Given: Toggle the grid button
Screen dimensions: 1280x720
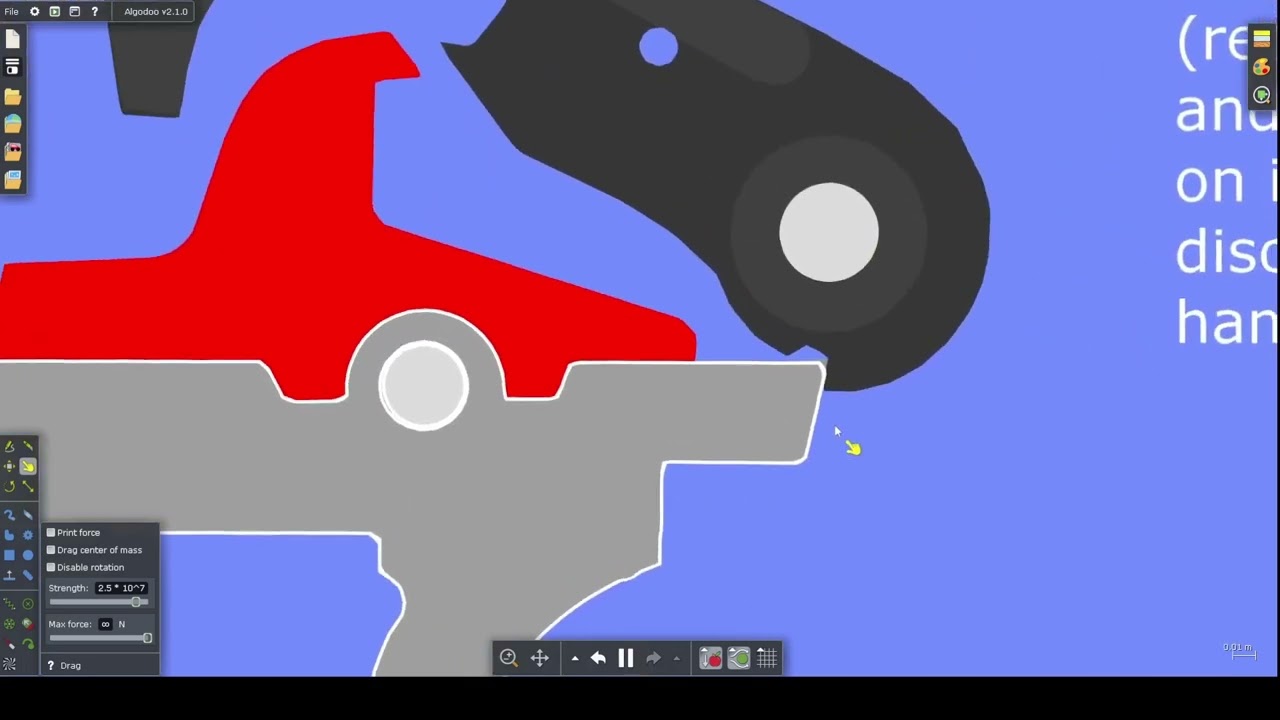Looking at the screenshot, I should (767, 658).
